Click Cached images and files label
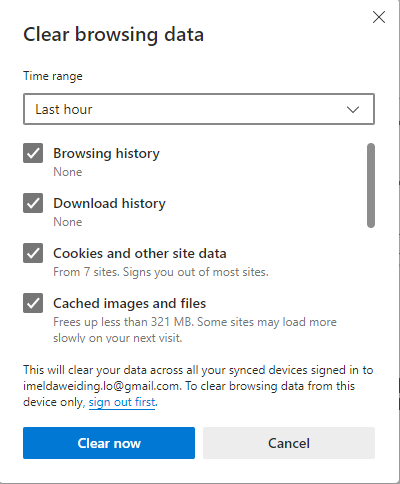The height and width of the screenshot is (484, 400). click(130, 303)
